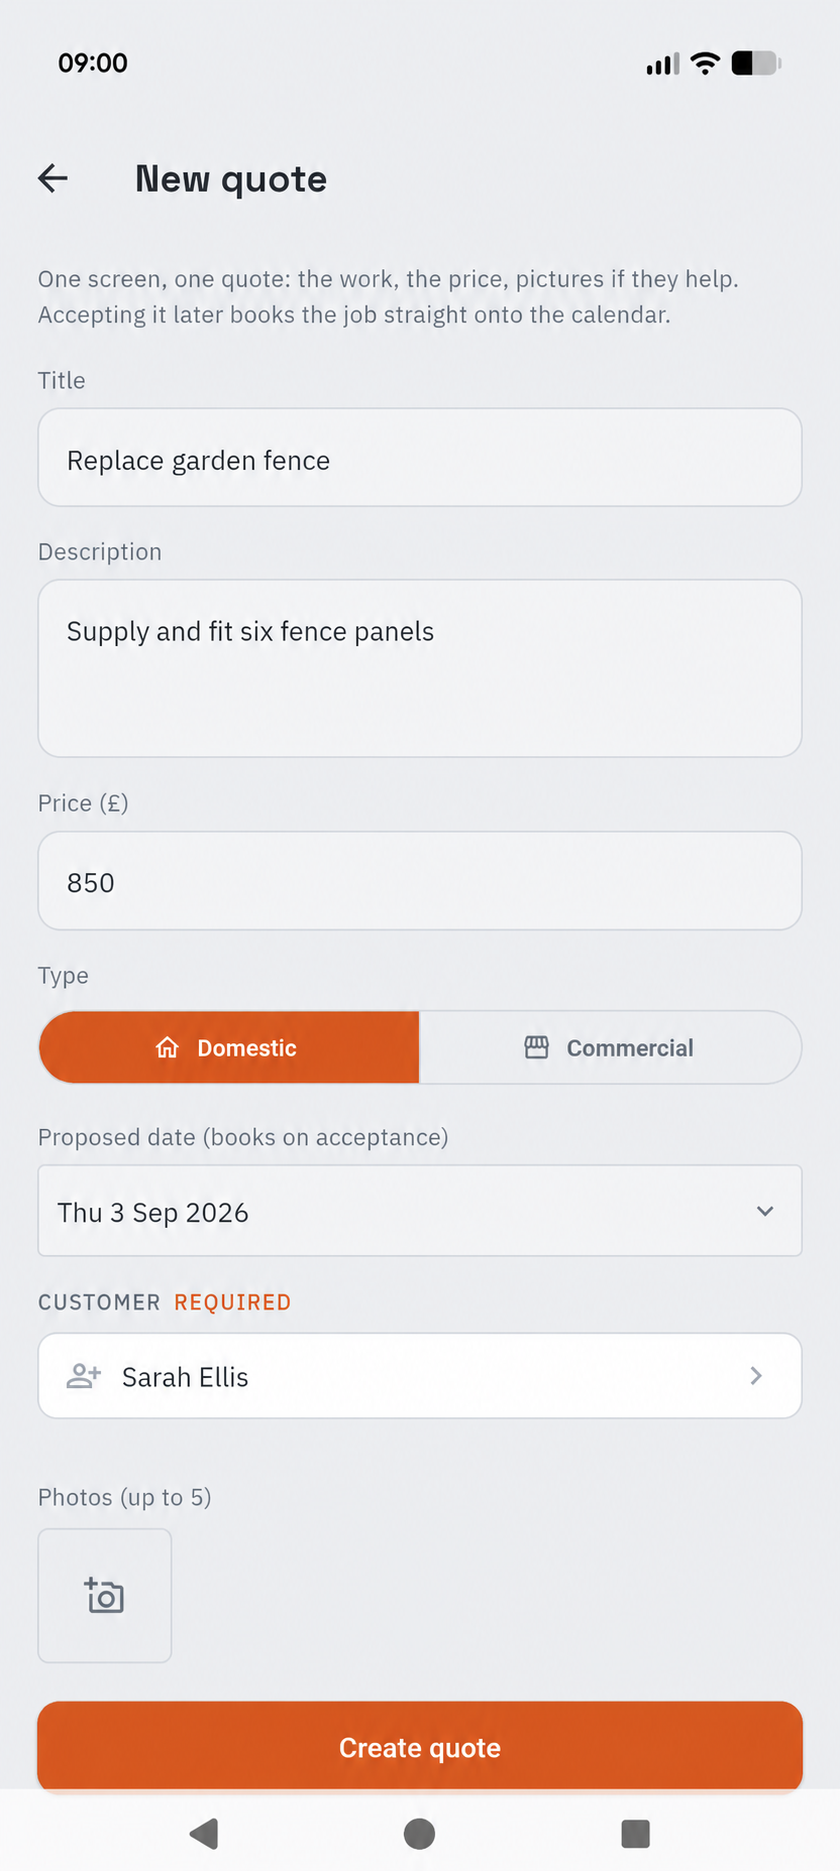Tap the Sarah Ellis customer row
The height and width of the screenshot is (1871, 840).
pyautogui.click(x=420, y=1376)
